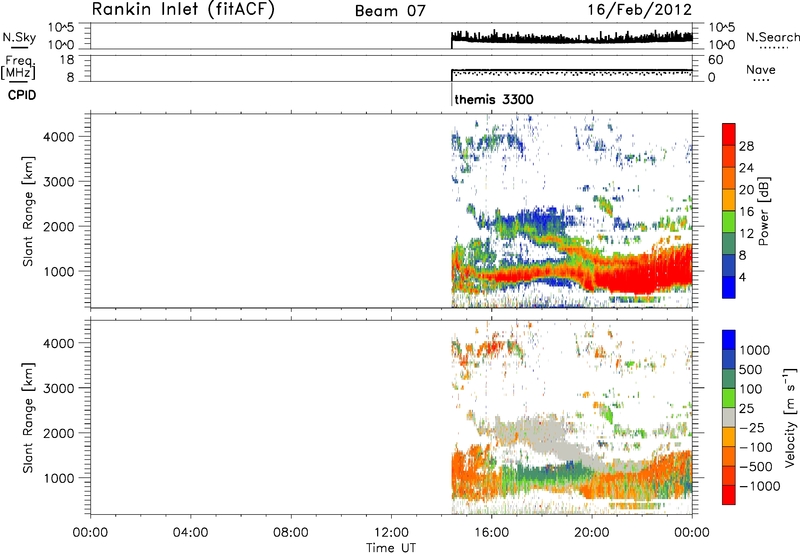Click the 'N.Search' legend label
The height and width of the screenshot is (554, 800).
coord(773,37)
